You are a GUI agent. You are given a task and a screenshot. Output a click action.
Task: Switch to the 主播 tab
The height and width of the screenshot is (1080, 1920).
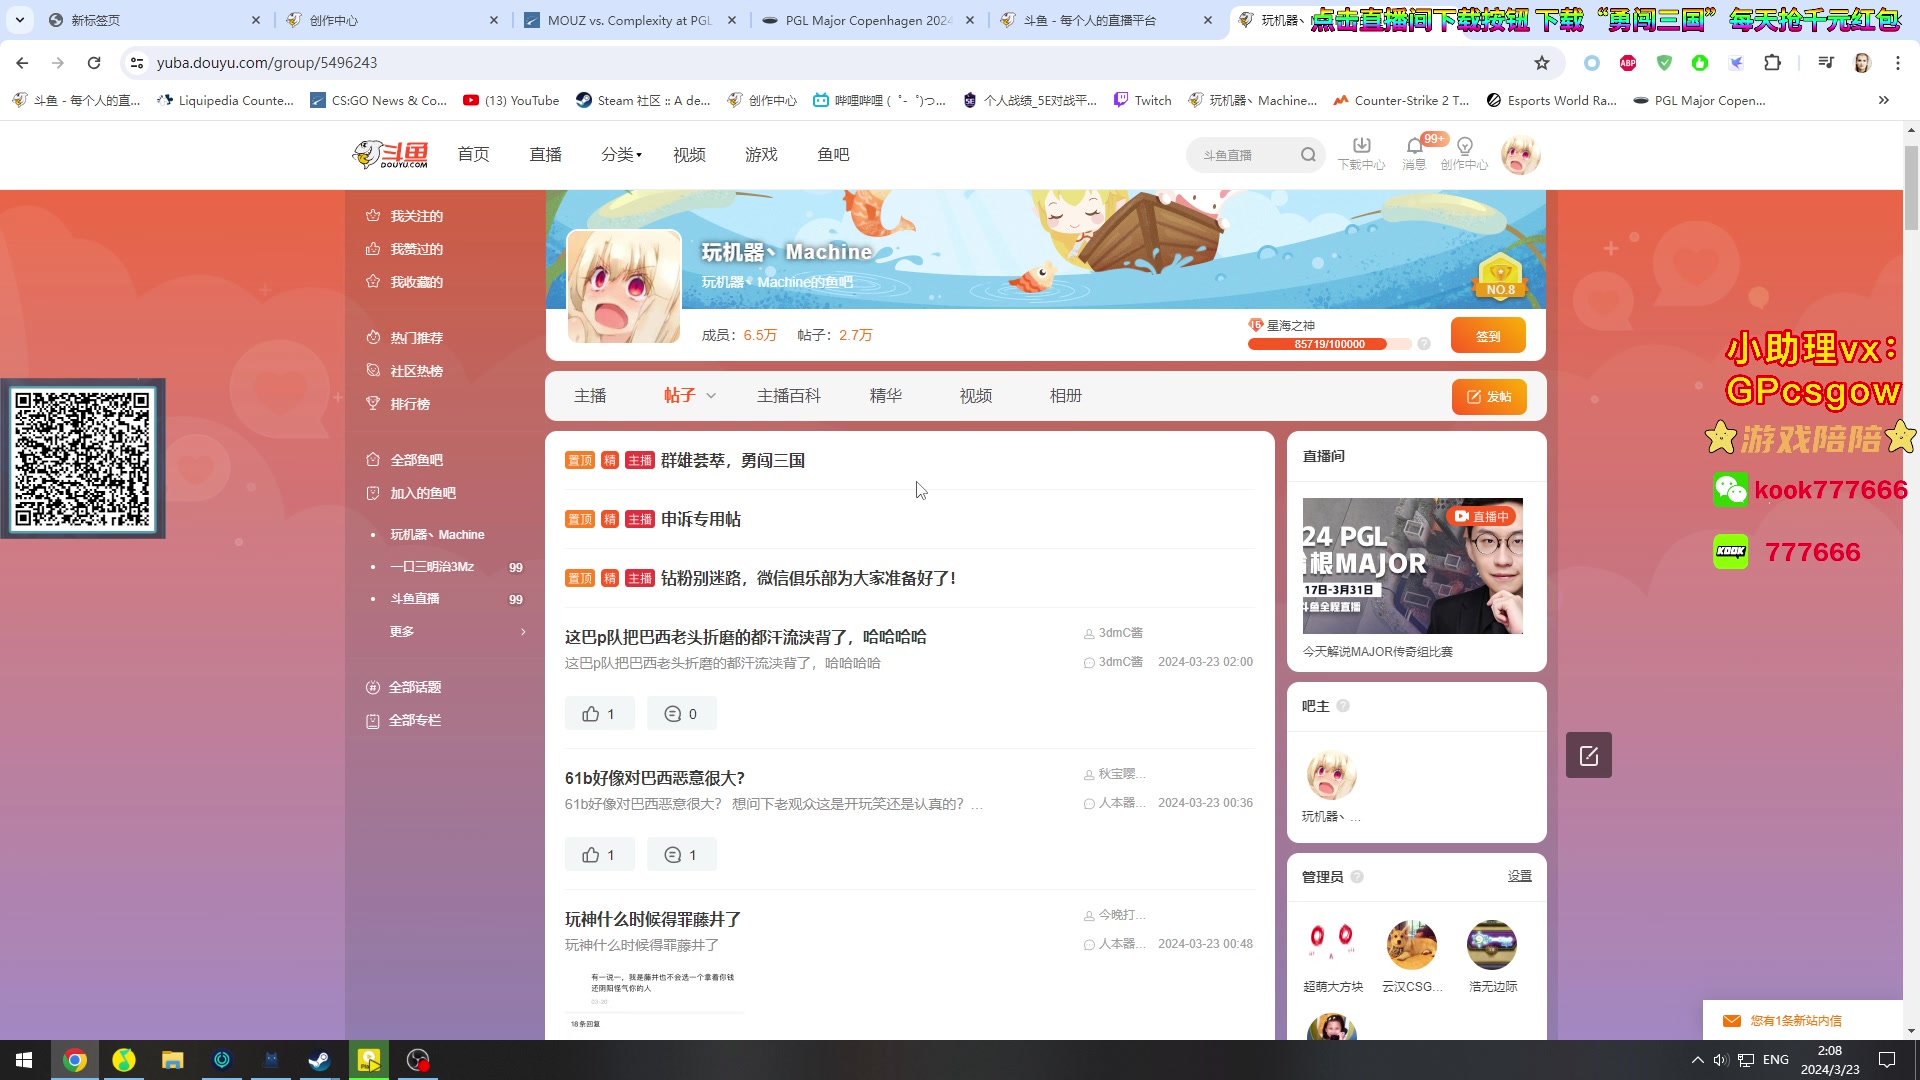click(x=590, y=396)
